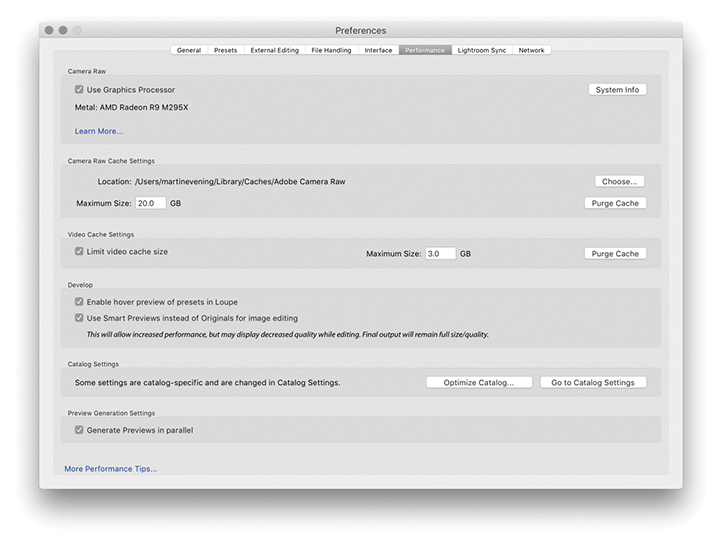Open the Presets tab
The image size is (722, 545).
click(x=225, y=50)
